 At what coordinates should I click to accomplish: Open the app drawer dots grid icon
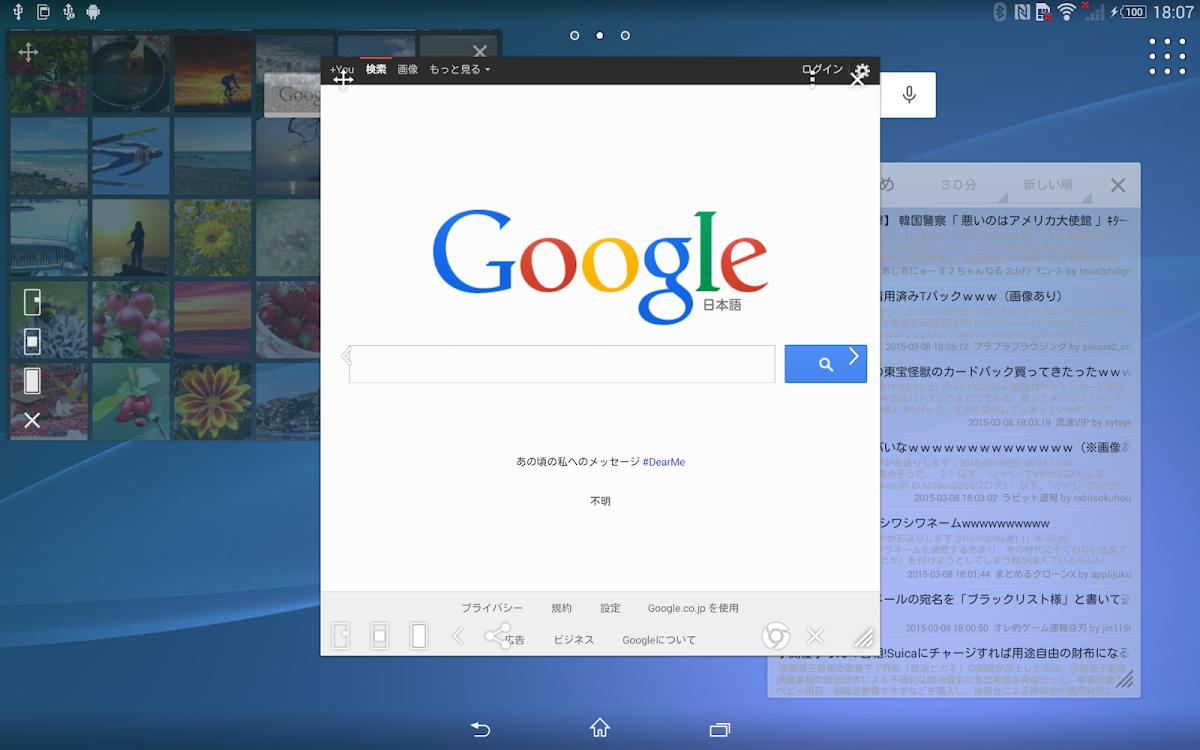[1167, 56]
